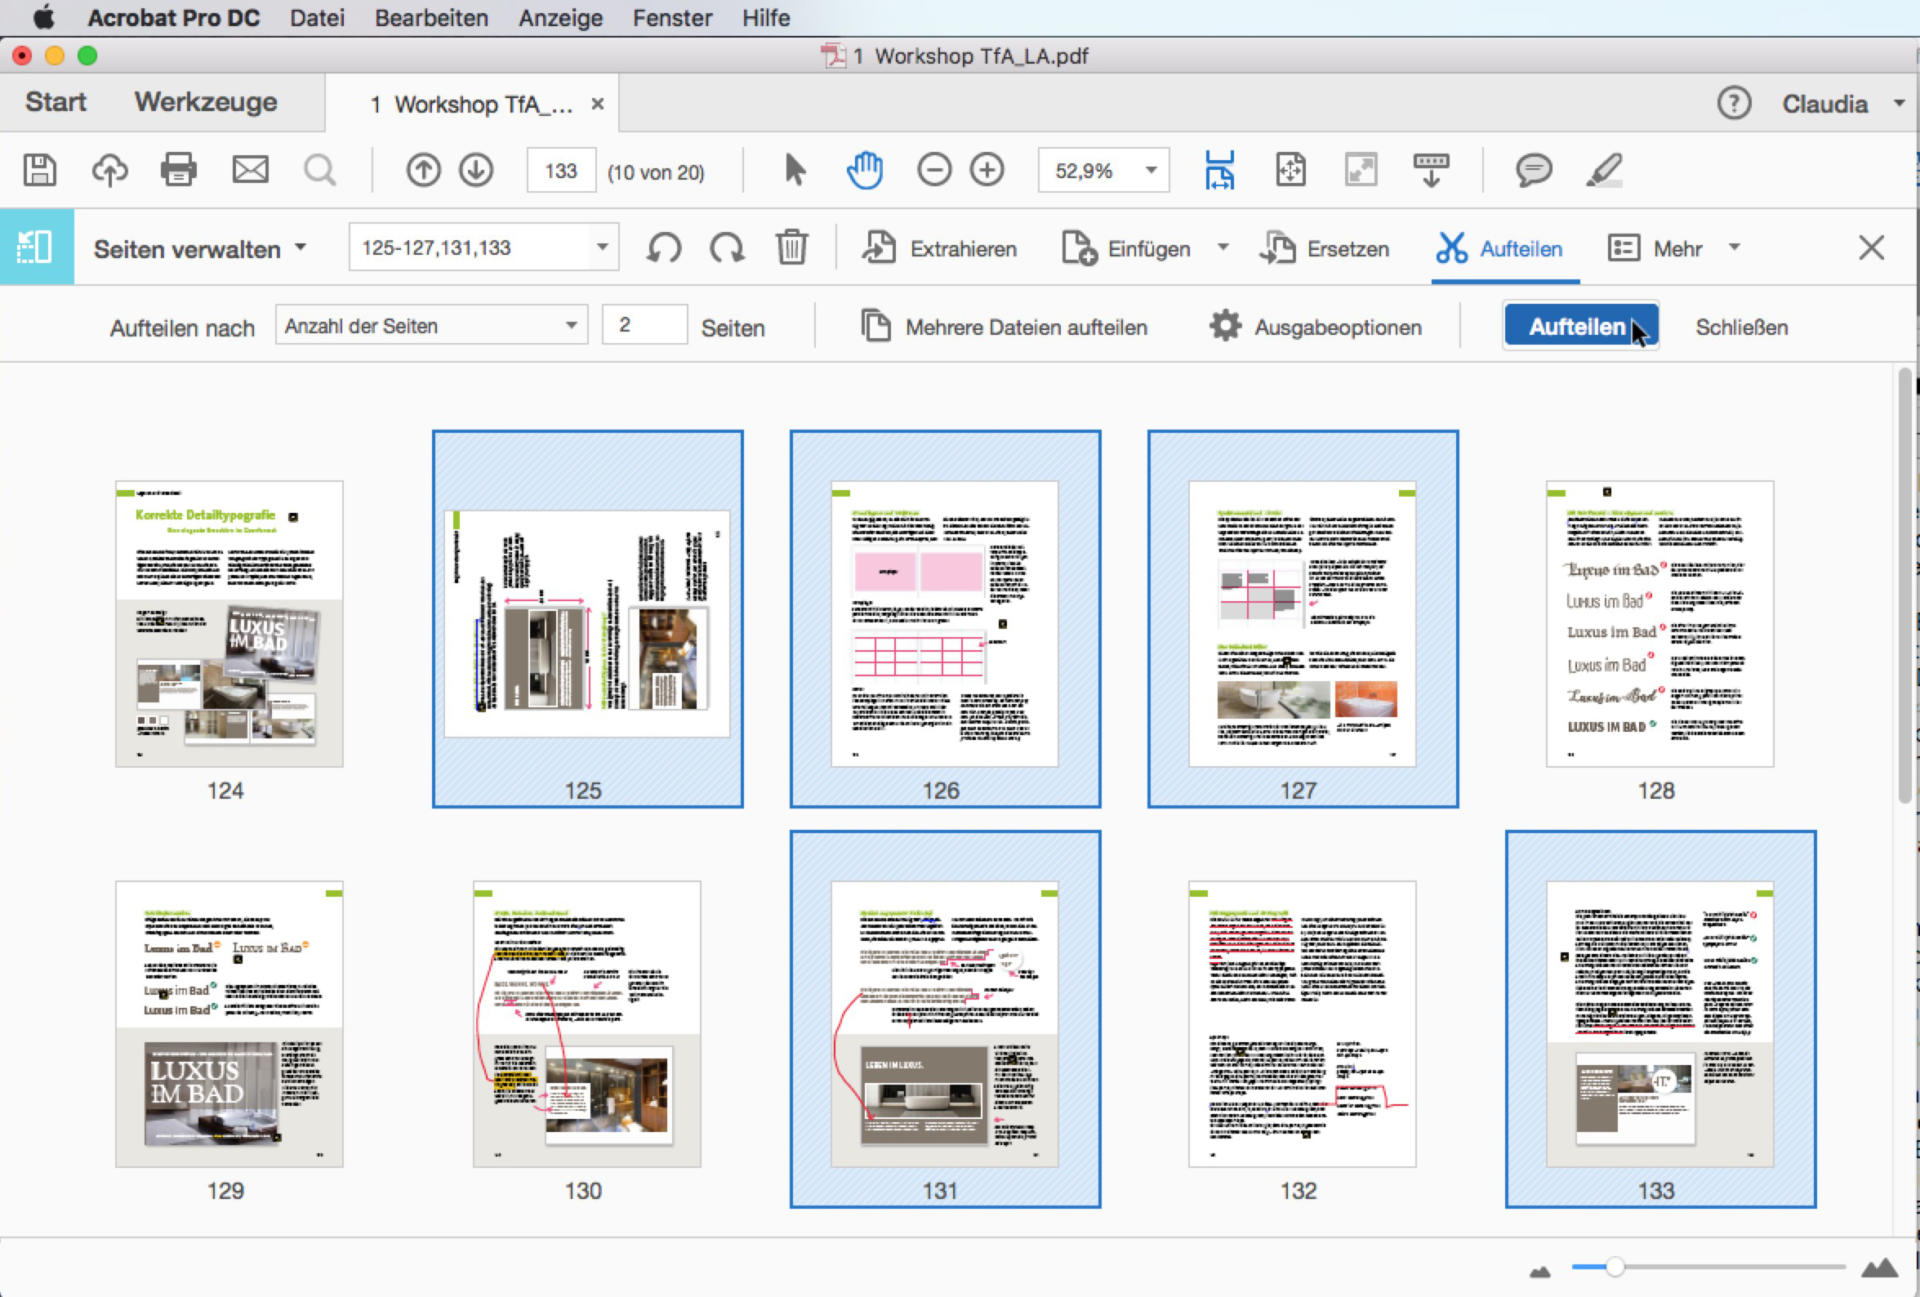Print the document with the printer icon
Image resolution: width=1920 pixels, height=1297 pixels.
(179, 170)
